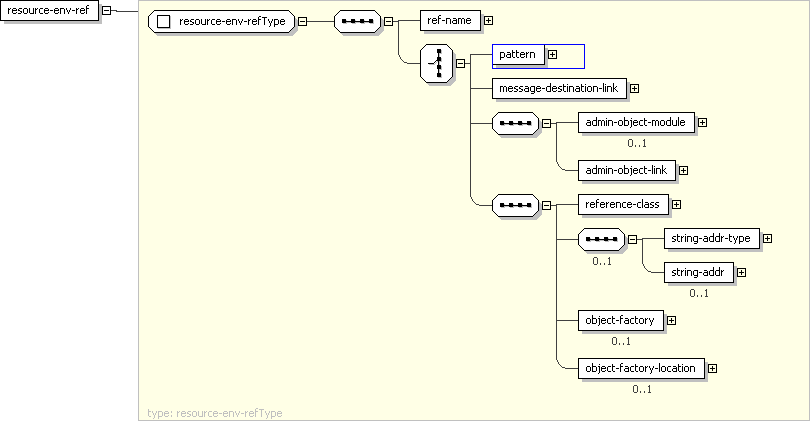Select the reference-class element box
Screen dimensions: 811x422
click(621, 204)
